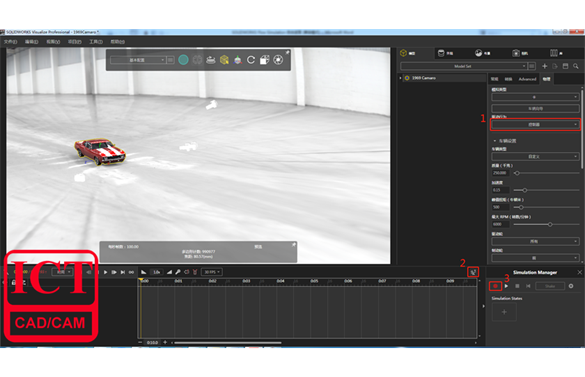Click the turntable icon in viewport toolbar
This screenshot has height=377, width=585.
211,60
